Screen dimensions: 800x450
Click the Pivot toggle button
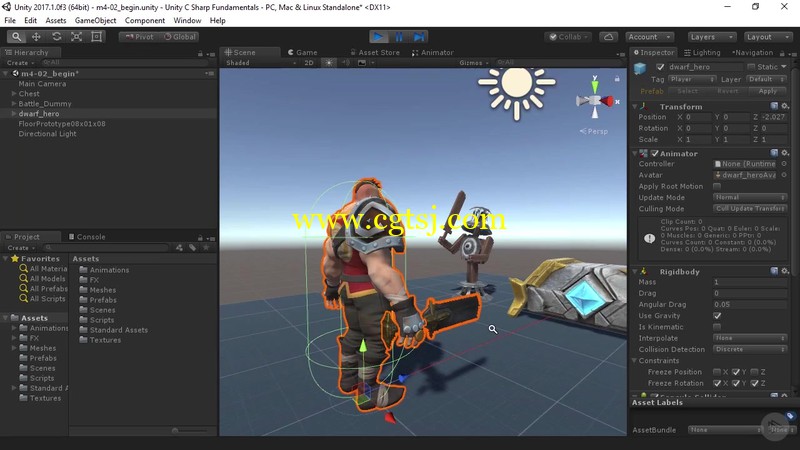tap(139, 37)
